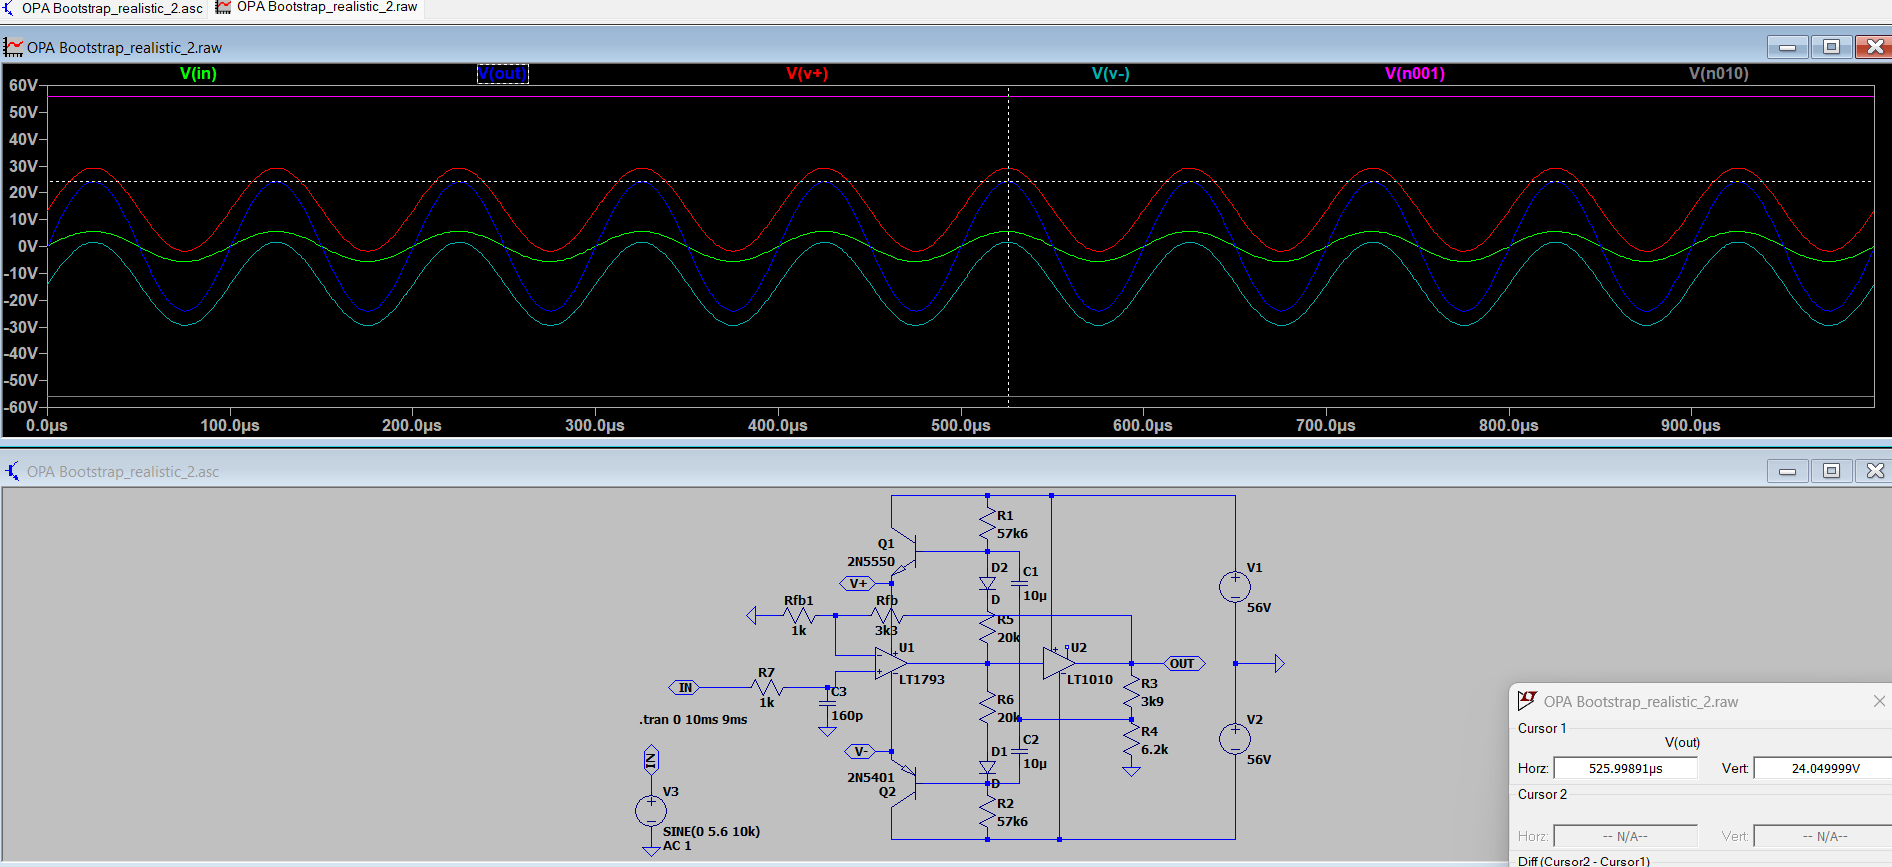Select the V3 sine voltage source
The width and height of the screenshot is (1892, 867).
pos(651,810)
